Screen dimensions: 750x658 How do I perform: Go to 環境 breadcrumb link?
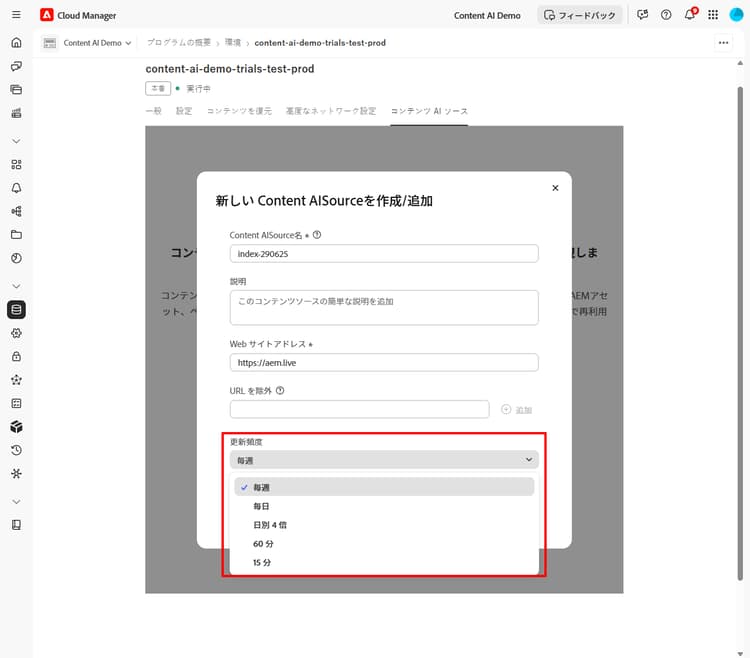click(232, 43)
